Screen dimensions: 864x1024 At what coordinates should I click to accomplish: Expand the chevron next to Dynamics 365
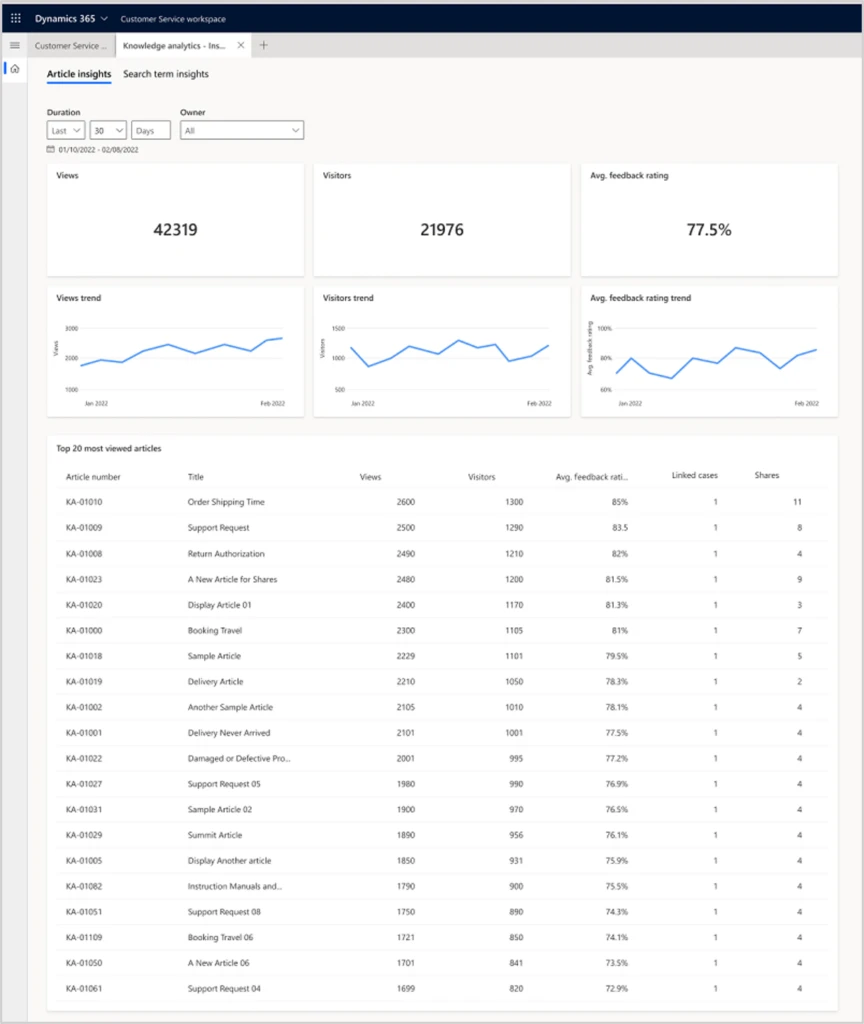(103, 17)
